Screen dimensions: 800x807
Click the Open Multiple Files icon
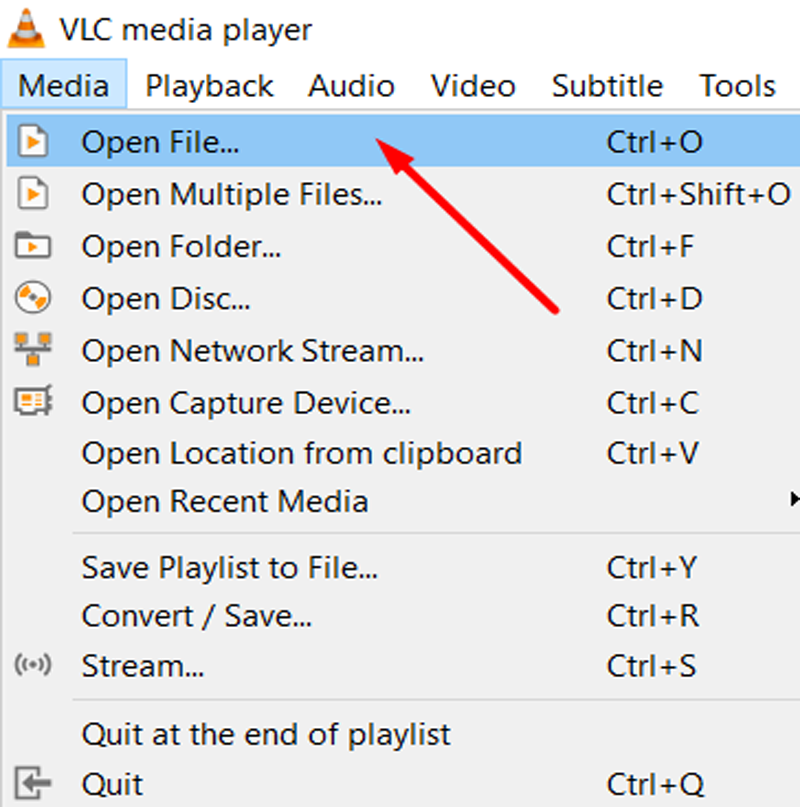(x=33, y=193)
